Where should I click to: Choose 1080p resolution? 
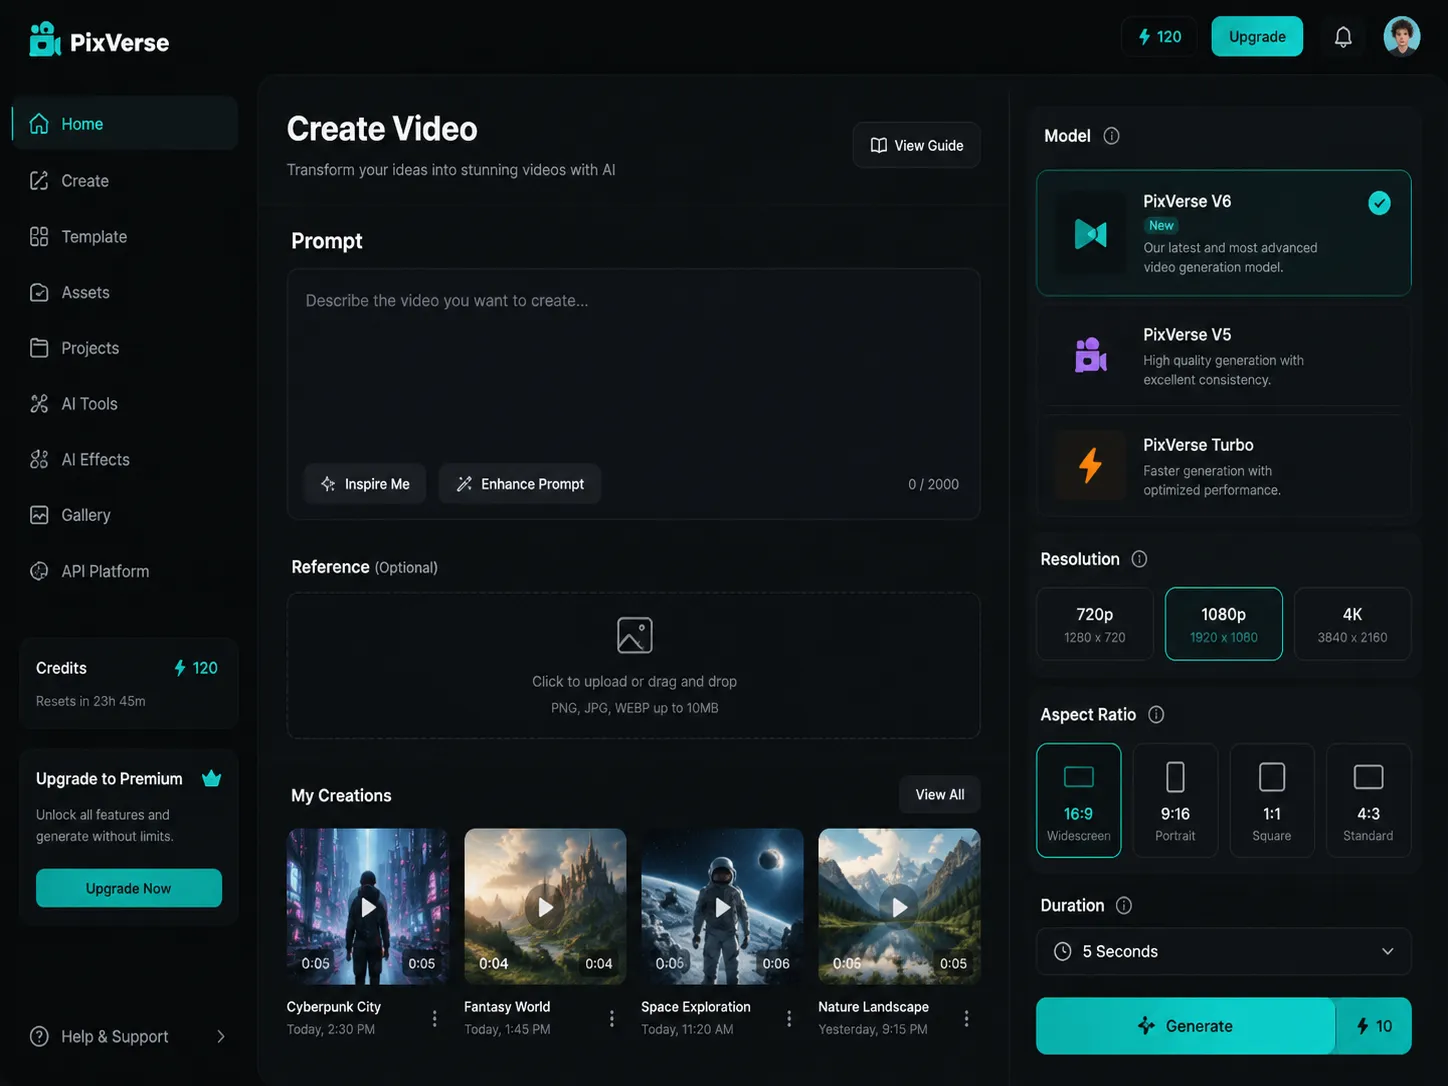point(1224,624)
